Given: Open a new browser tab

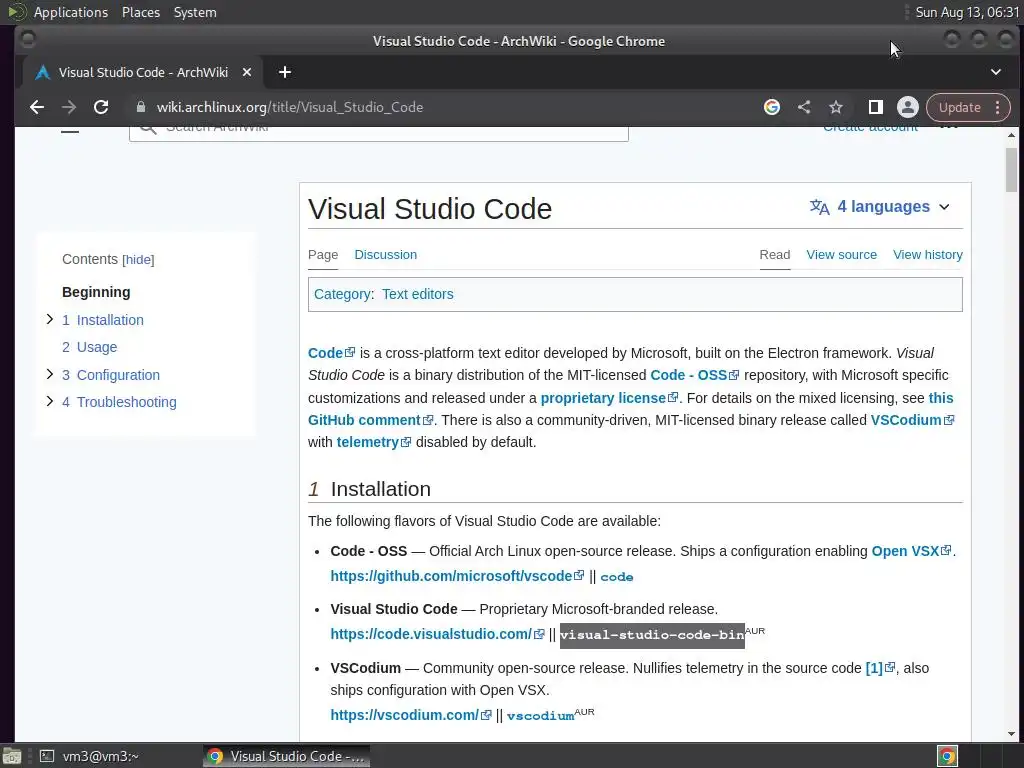Looking at the screenshot, I should pyautogui.click(x=285, y=72).
